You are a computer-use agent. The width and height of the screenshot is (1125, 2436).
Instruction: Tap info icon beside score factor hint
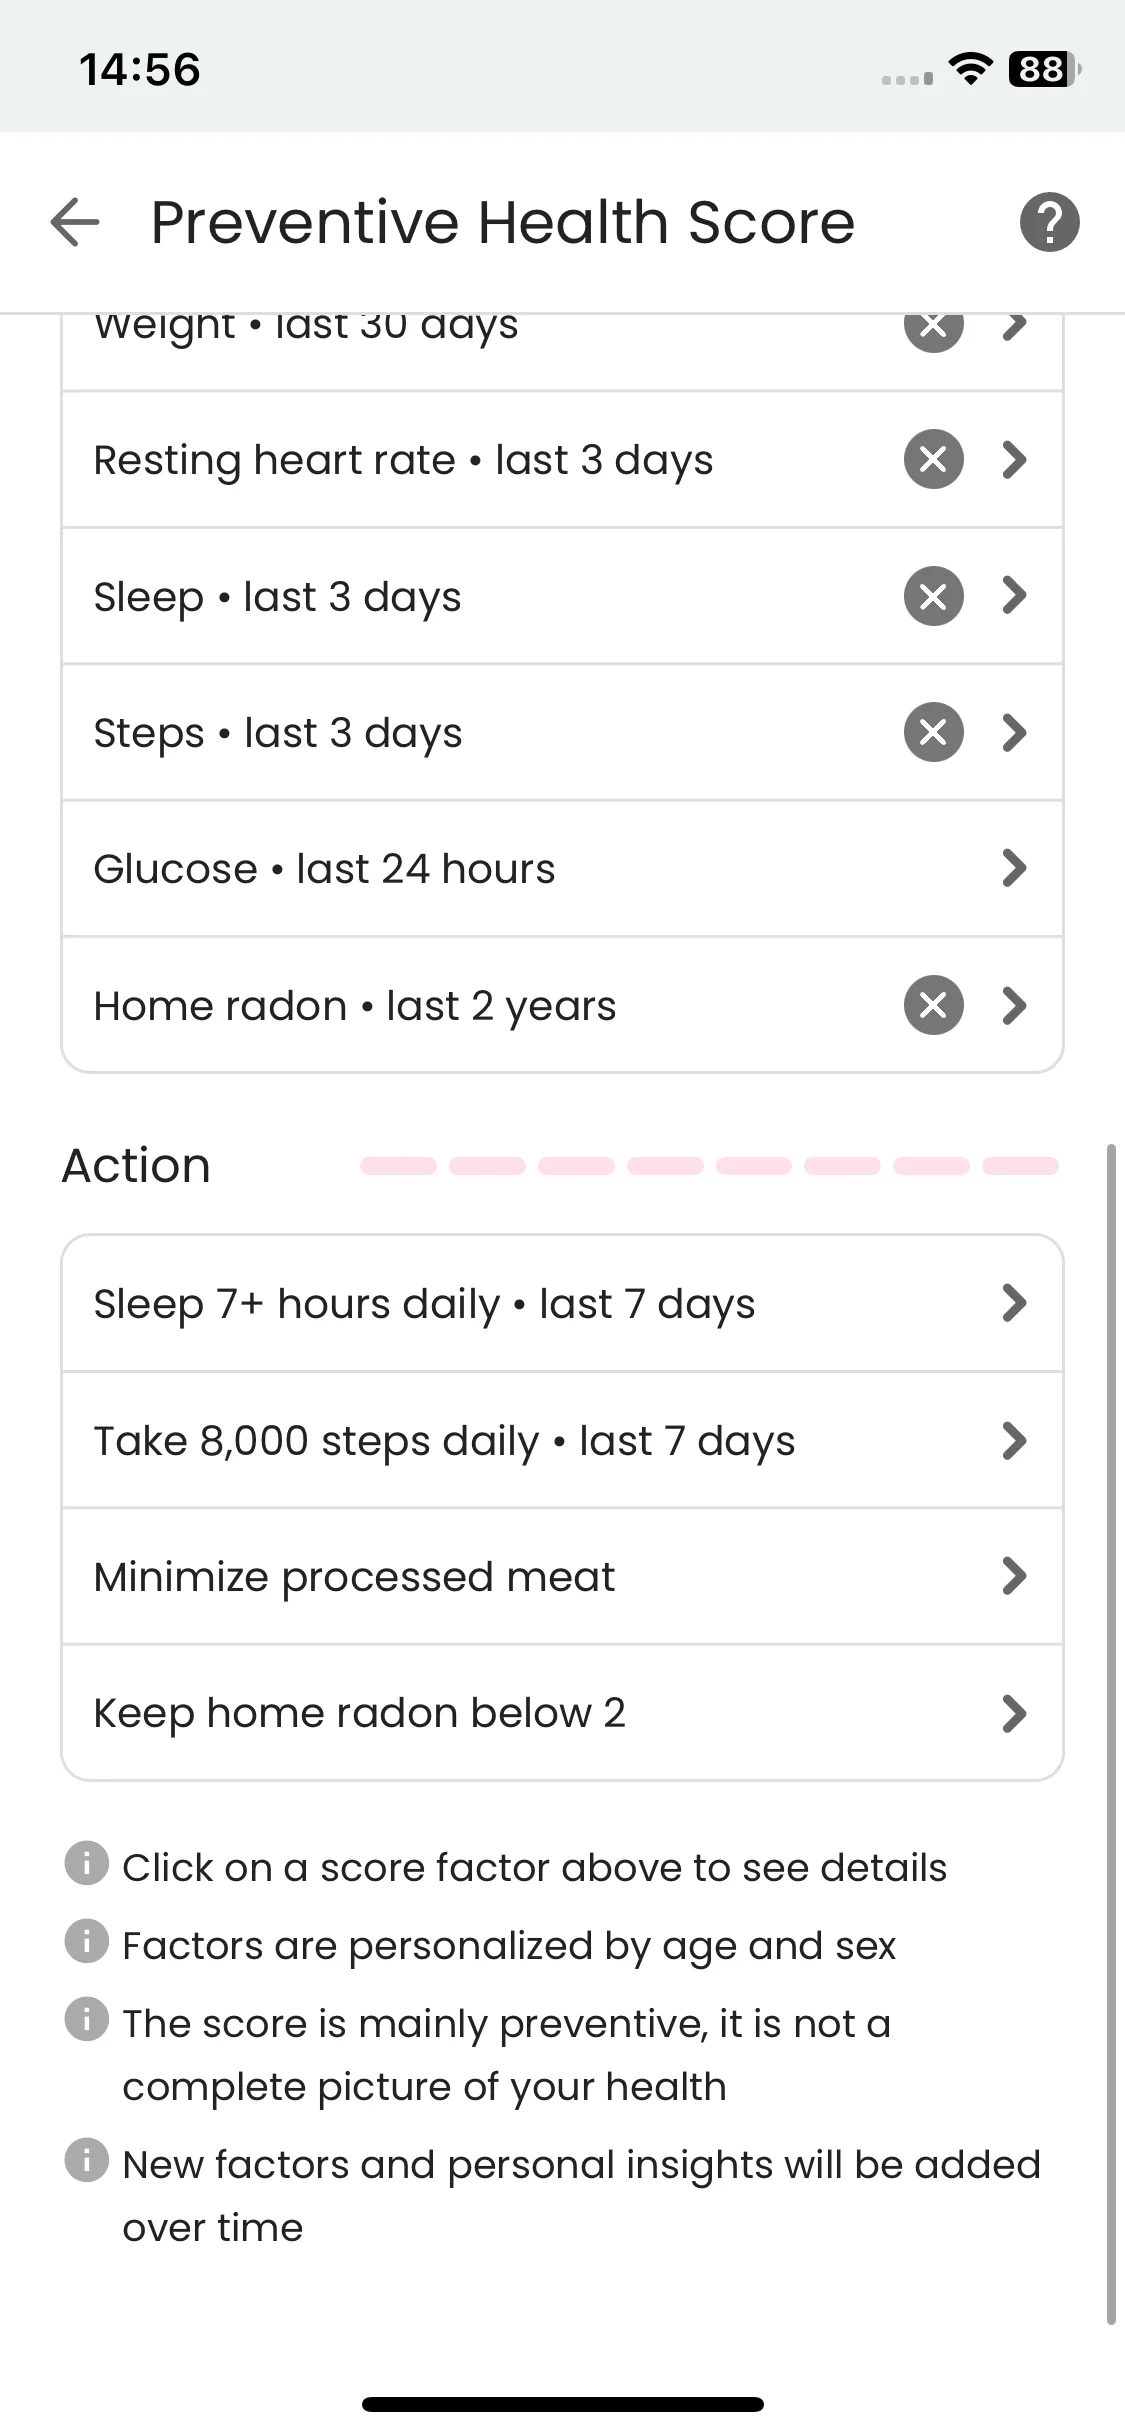86,1863
